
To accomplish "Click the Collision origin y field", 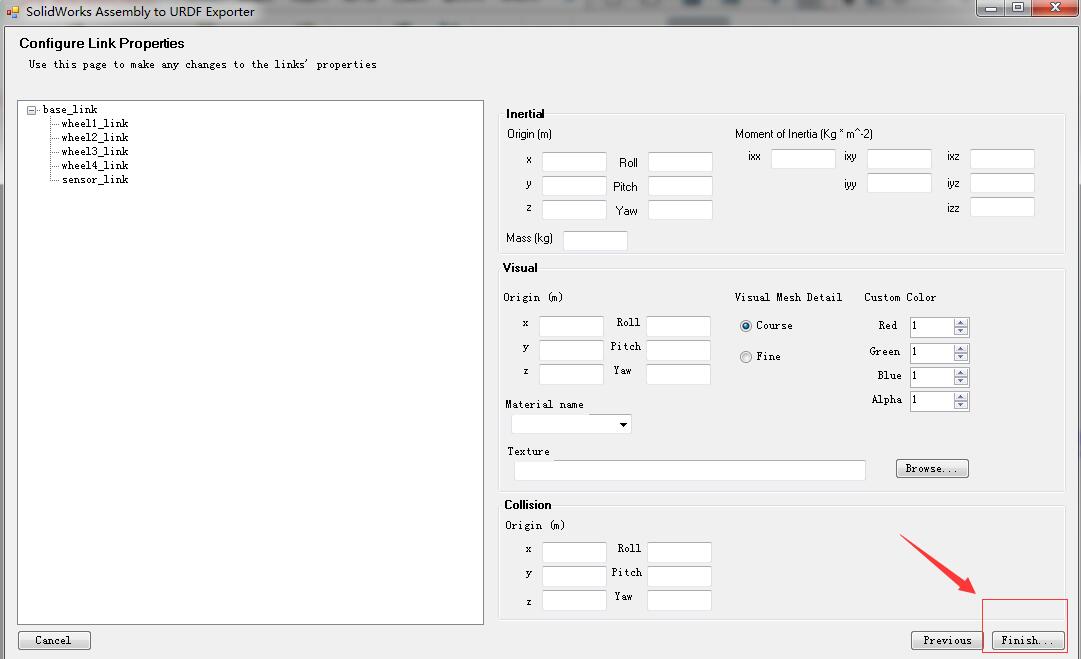I will click(574, 576).
